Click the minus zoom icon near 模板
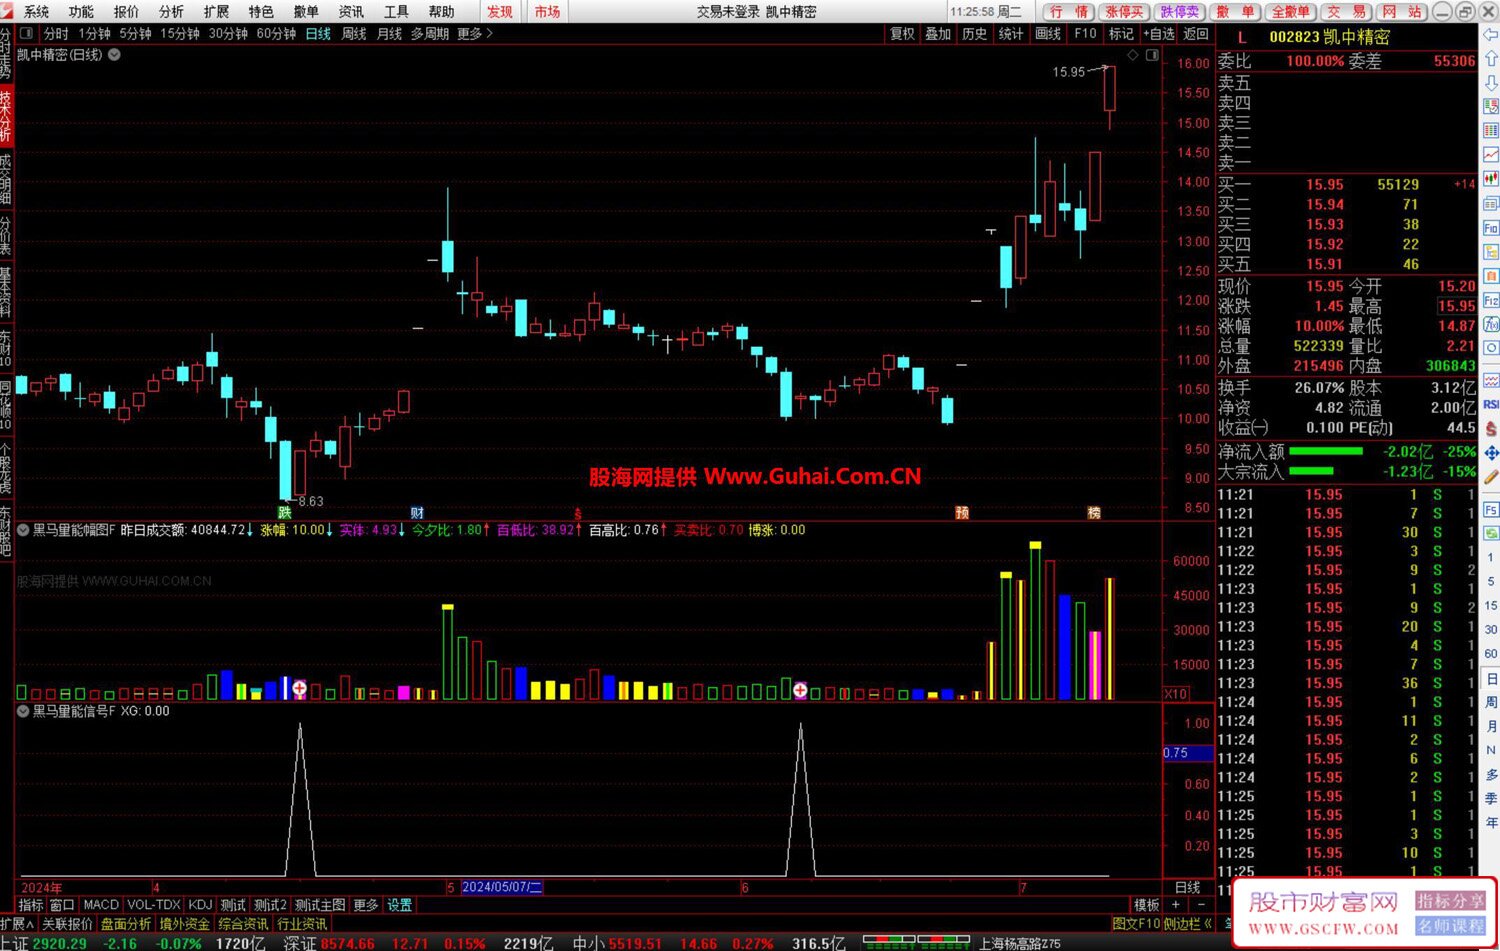This screenshot has width=1500, height=951. [x=1200, y=905]
